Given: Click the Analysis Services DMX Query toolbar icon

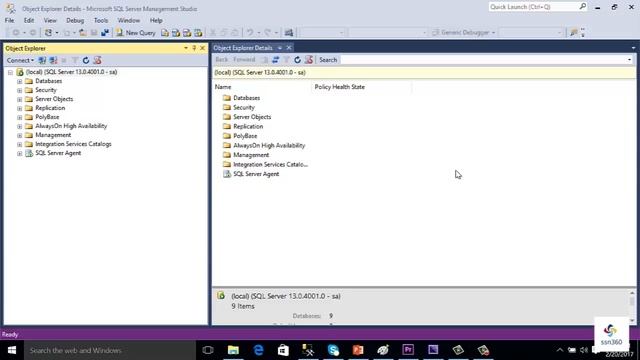Looking at the screenshot, I should [187, 33].
